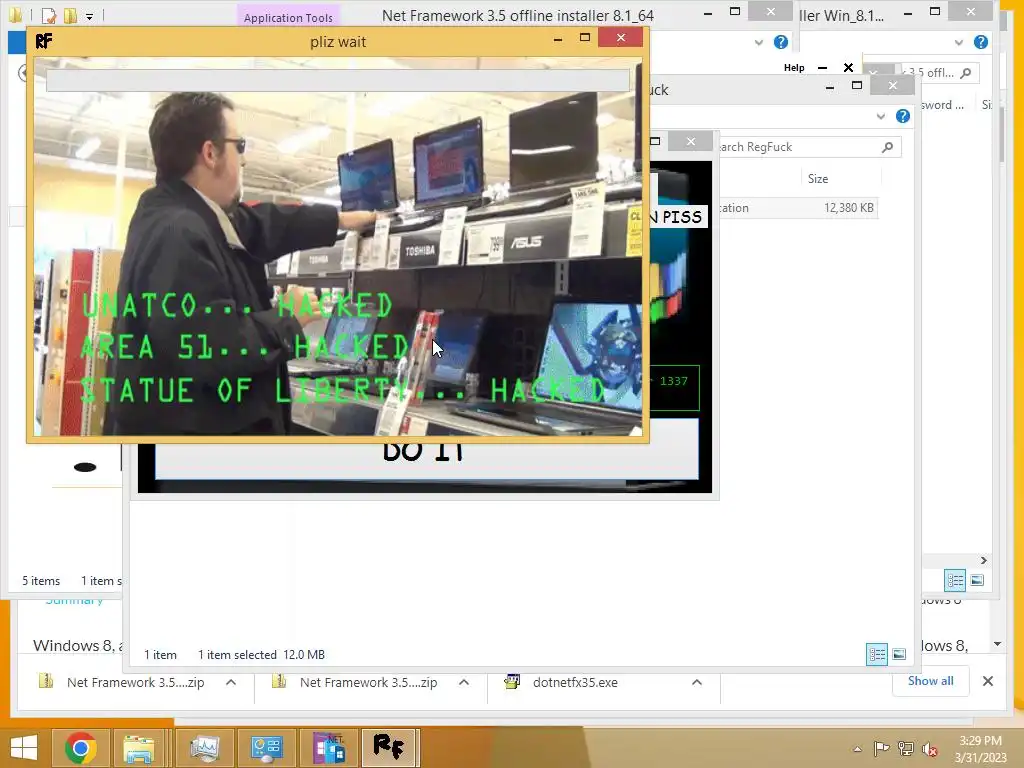The width and height of the screenshot is (1024, 768).
Task: Click the '5 items' status text
Action: pos(41,581)
